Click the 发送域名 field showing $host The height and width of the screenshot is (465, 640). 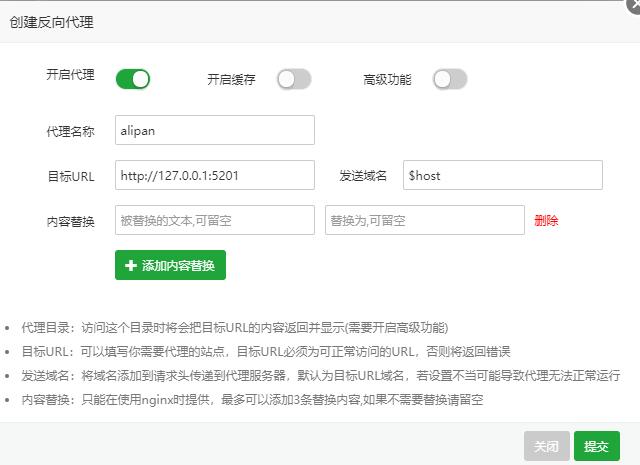[502, 175]
